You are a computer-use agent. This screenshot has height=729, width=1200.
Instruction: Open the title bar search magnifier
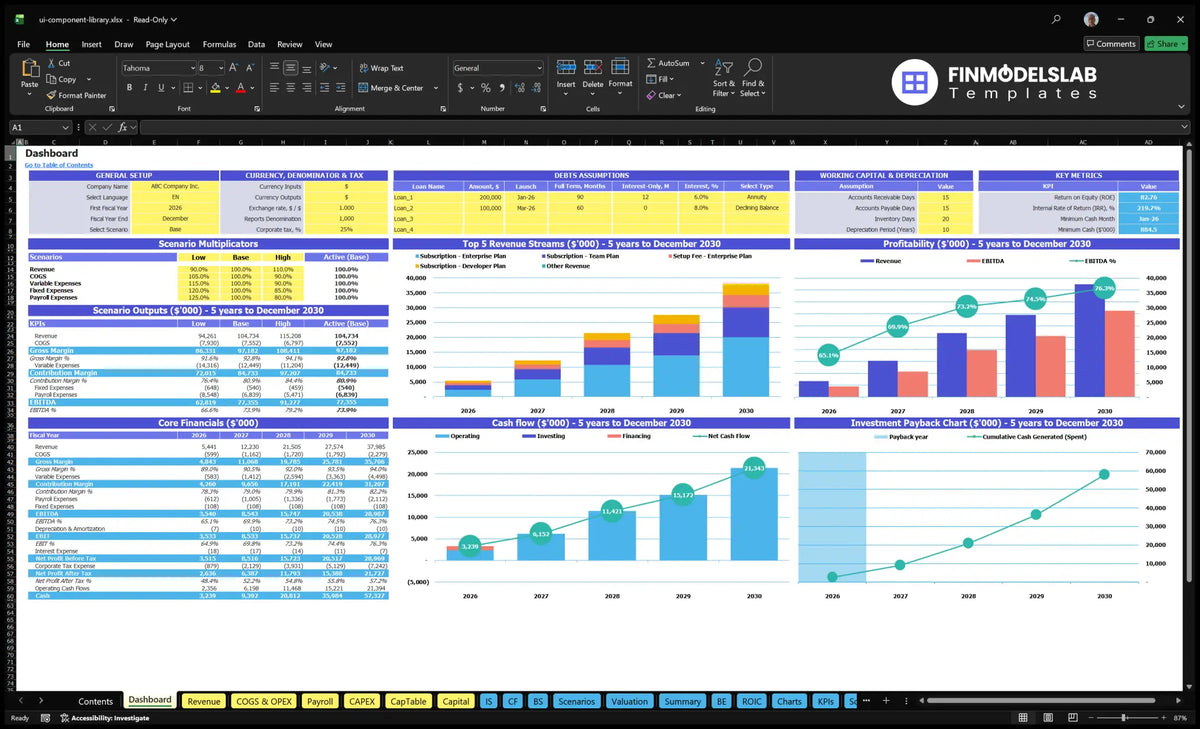(x=1057, y=19)
